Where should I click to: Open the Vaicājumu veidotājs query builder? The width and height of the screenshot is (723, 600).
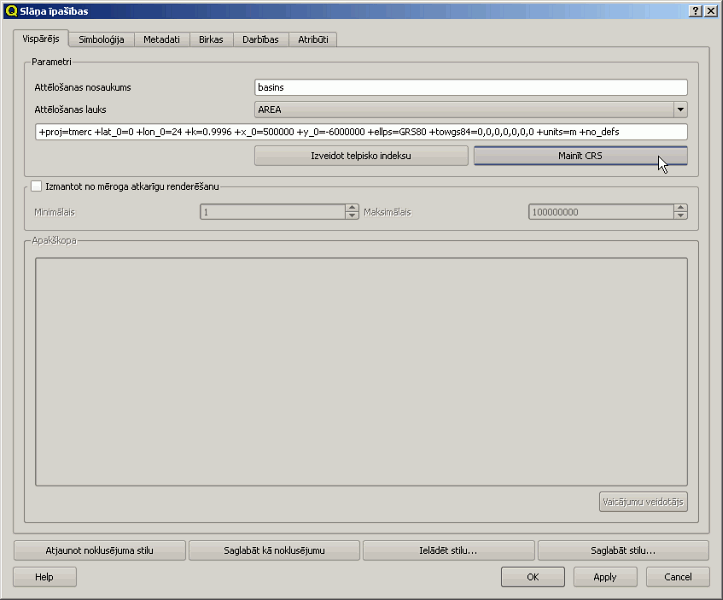click(x=643, y=502)
